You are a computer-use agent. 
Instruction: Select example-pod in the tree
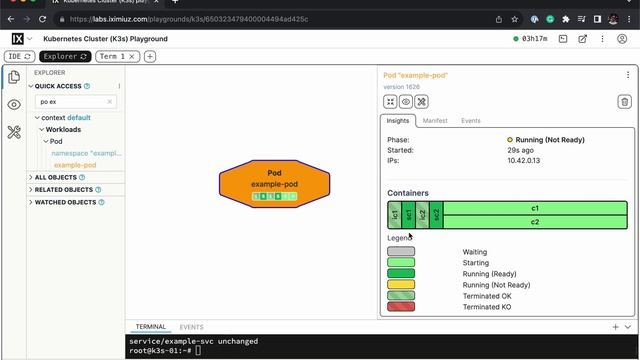(75, 165)
